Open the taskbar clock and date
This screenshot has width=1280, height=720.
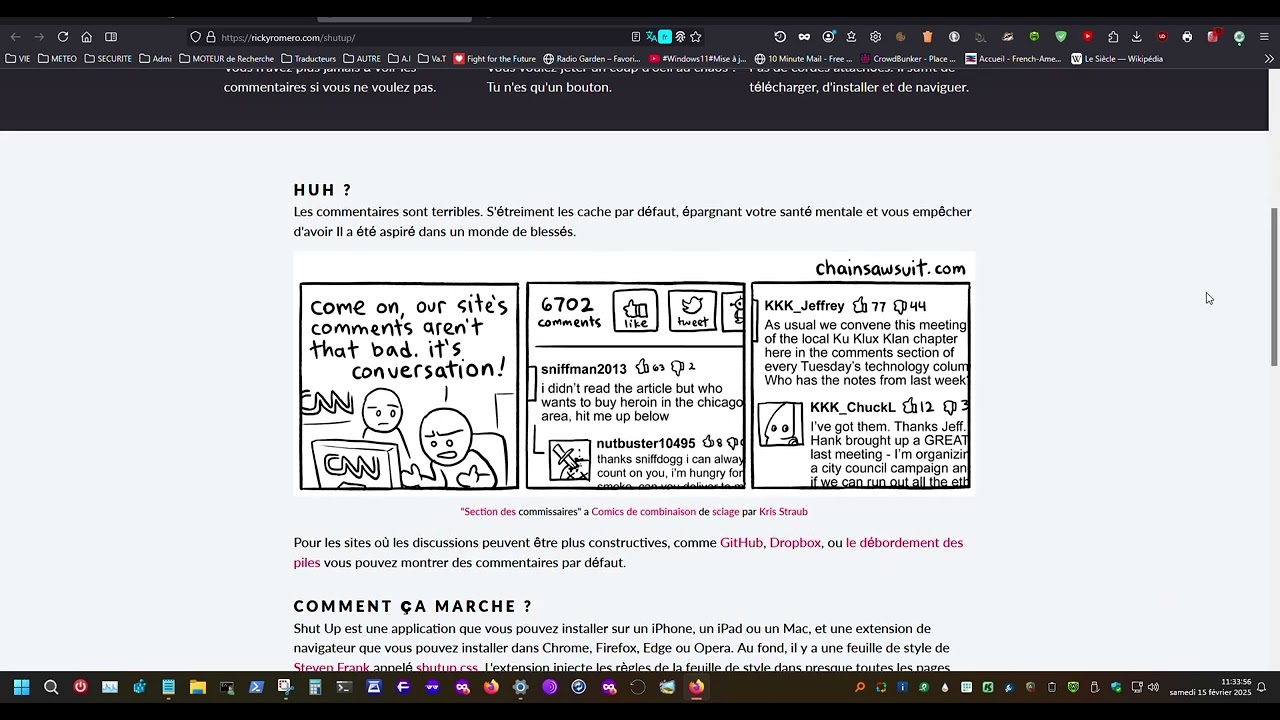pyautogui.click(x=1210, y=687)
